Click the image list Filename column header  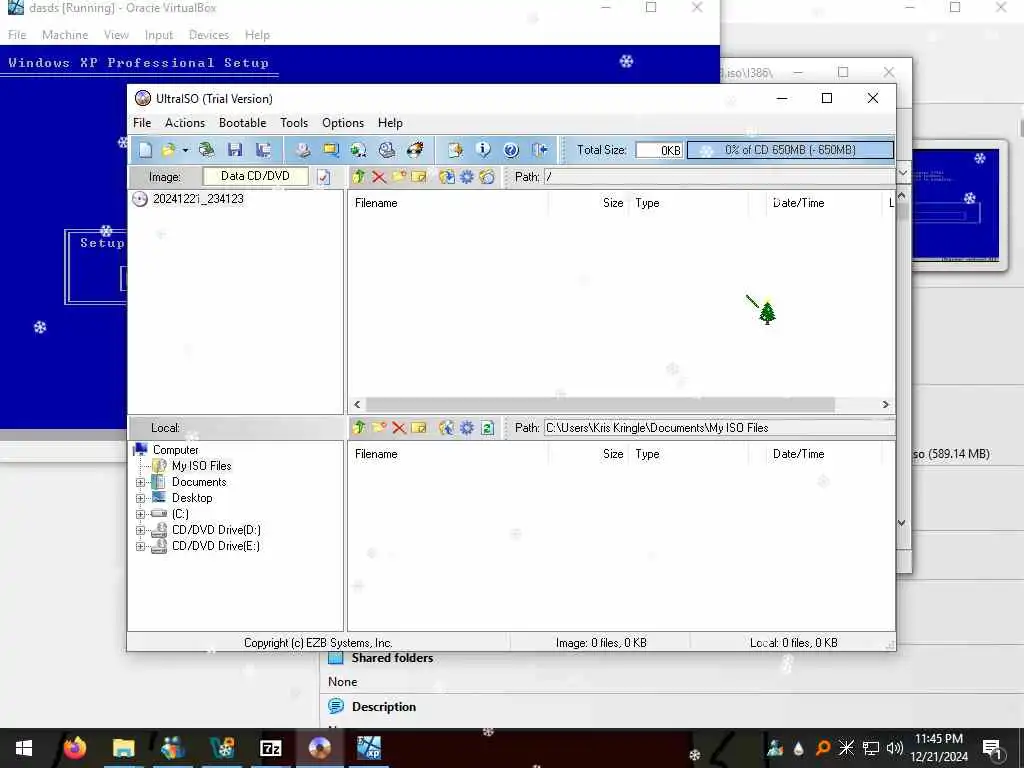[x=448, y=203]
